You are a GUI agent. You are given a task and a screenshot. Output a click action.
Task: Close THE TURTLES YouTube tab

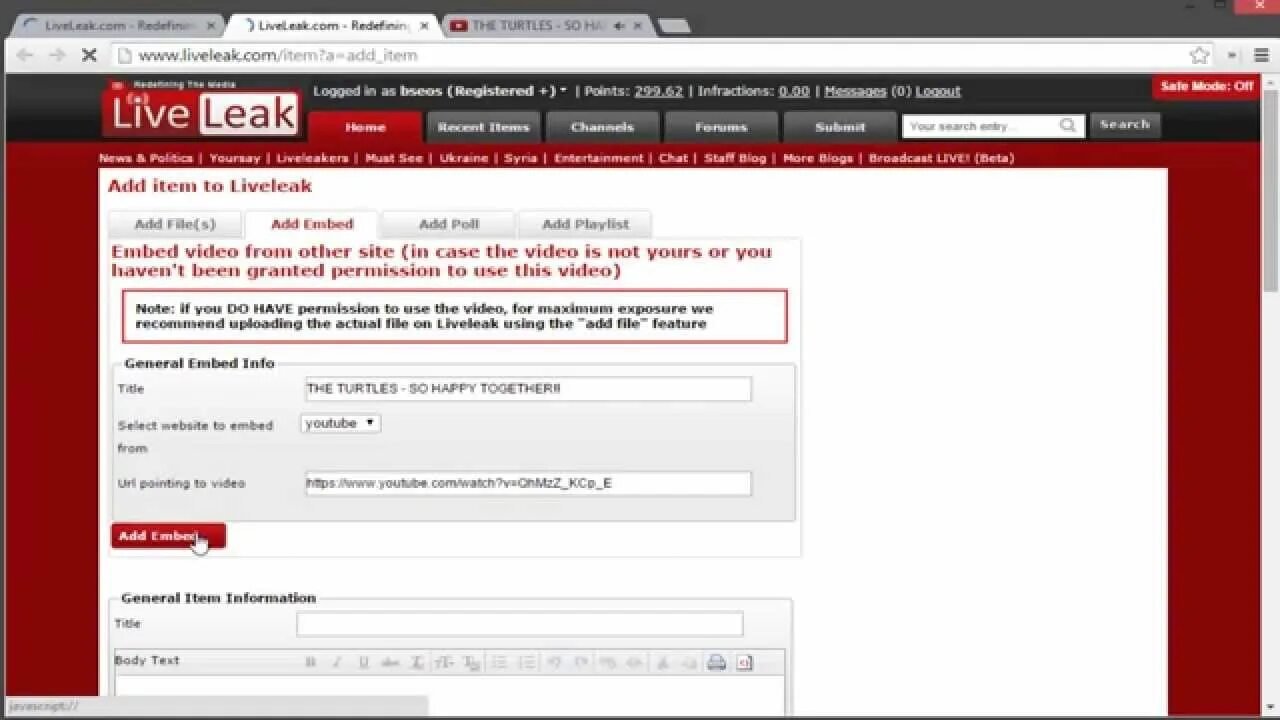tap(640, 26)
